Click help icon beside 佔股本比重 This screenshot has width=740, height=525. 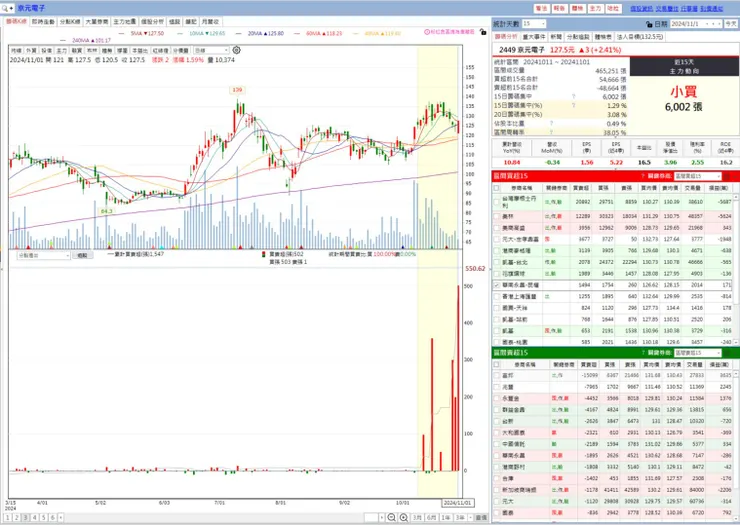coord(551,124)
